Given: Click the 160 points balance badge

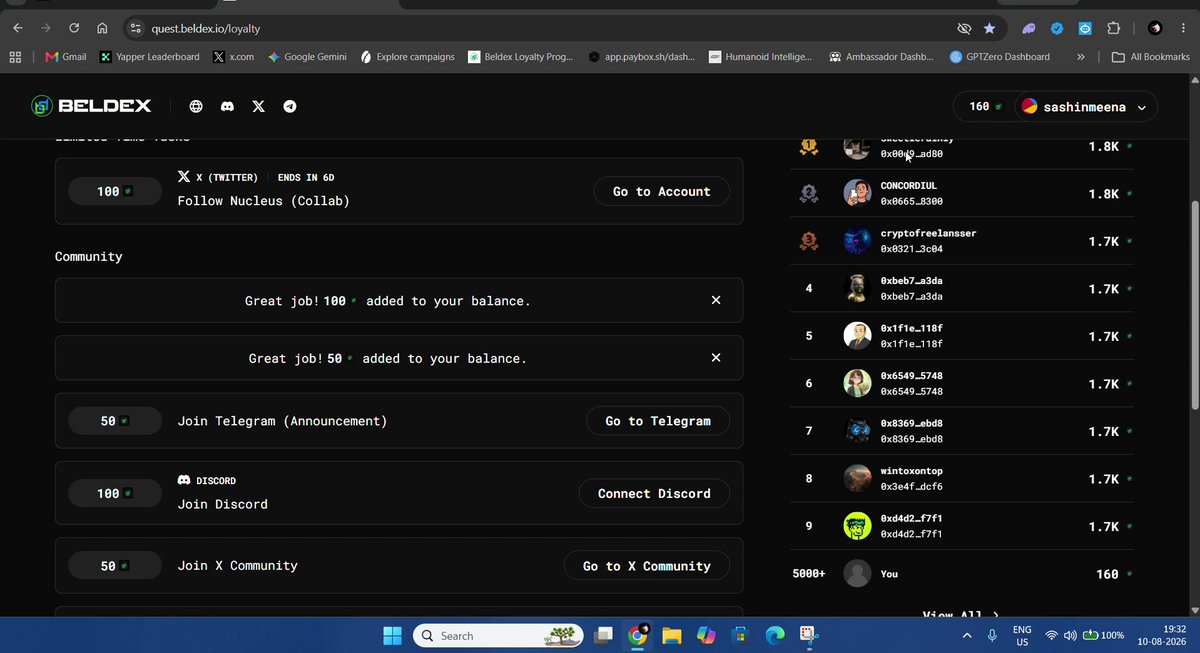Looking at the screenshot, I should 984,107.
